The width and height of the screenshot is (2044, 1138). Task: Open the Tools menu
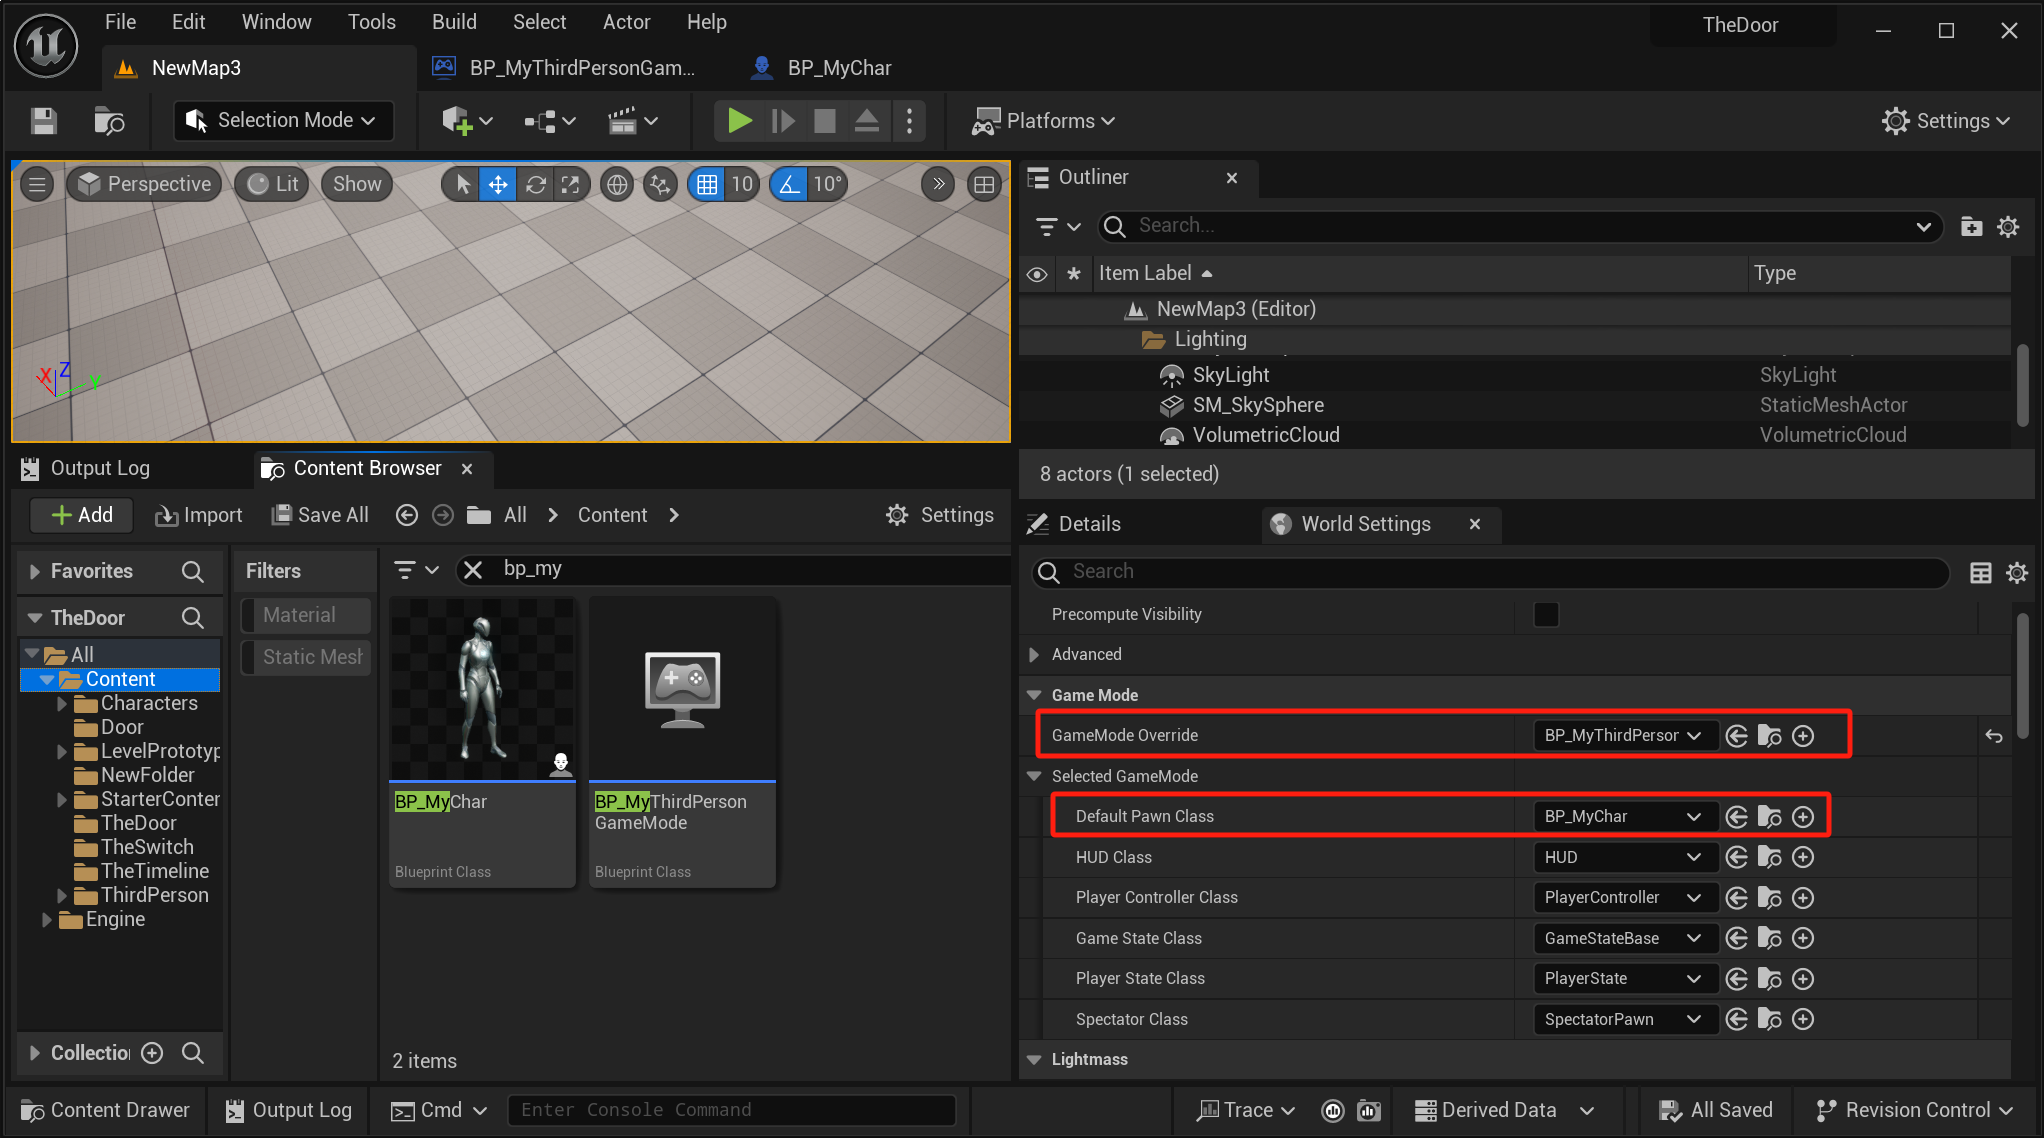pyautogui.click(x=371, y=22)
